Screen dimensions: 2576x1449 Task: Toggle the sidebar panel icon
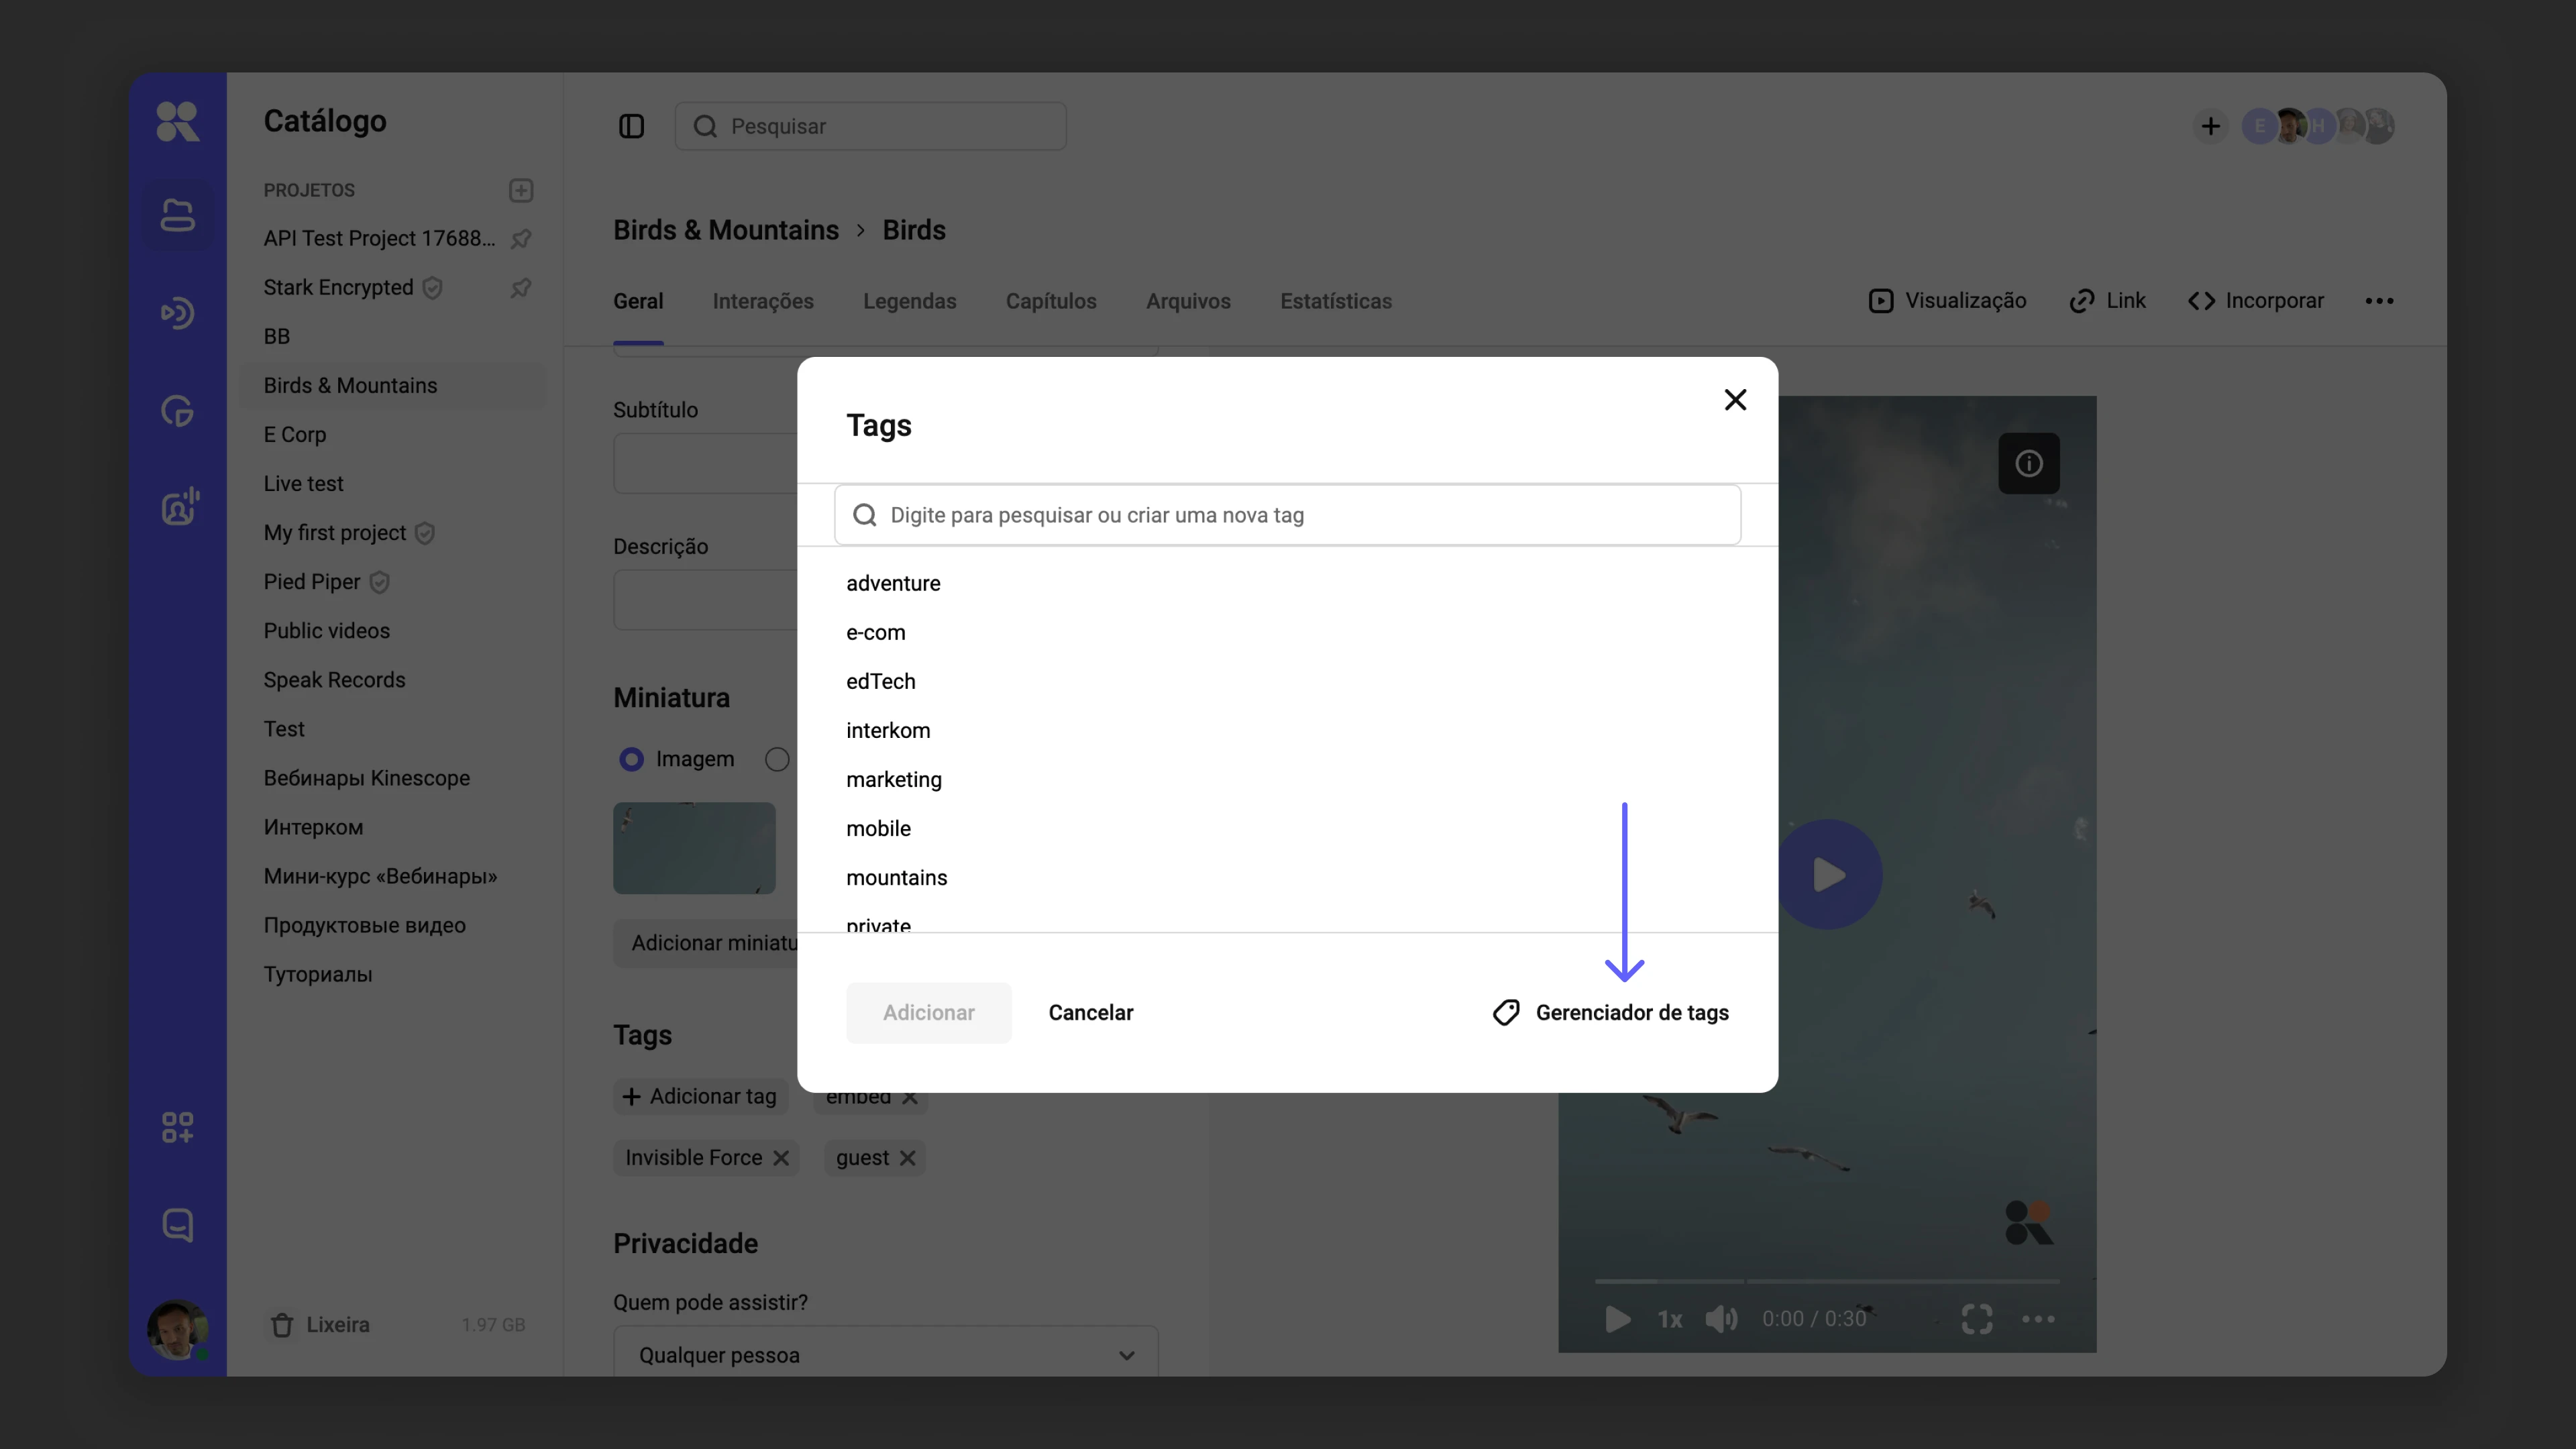631,126
